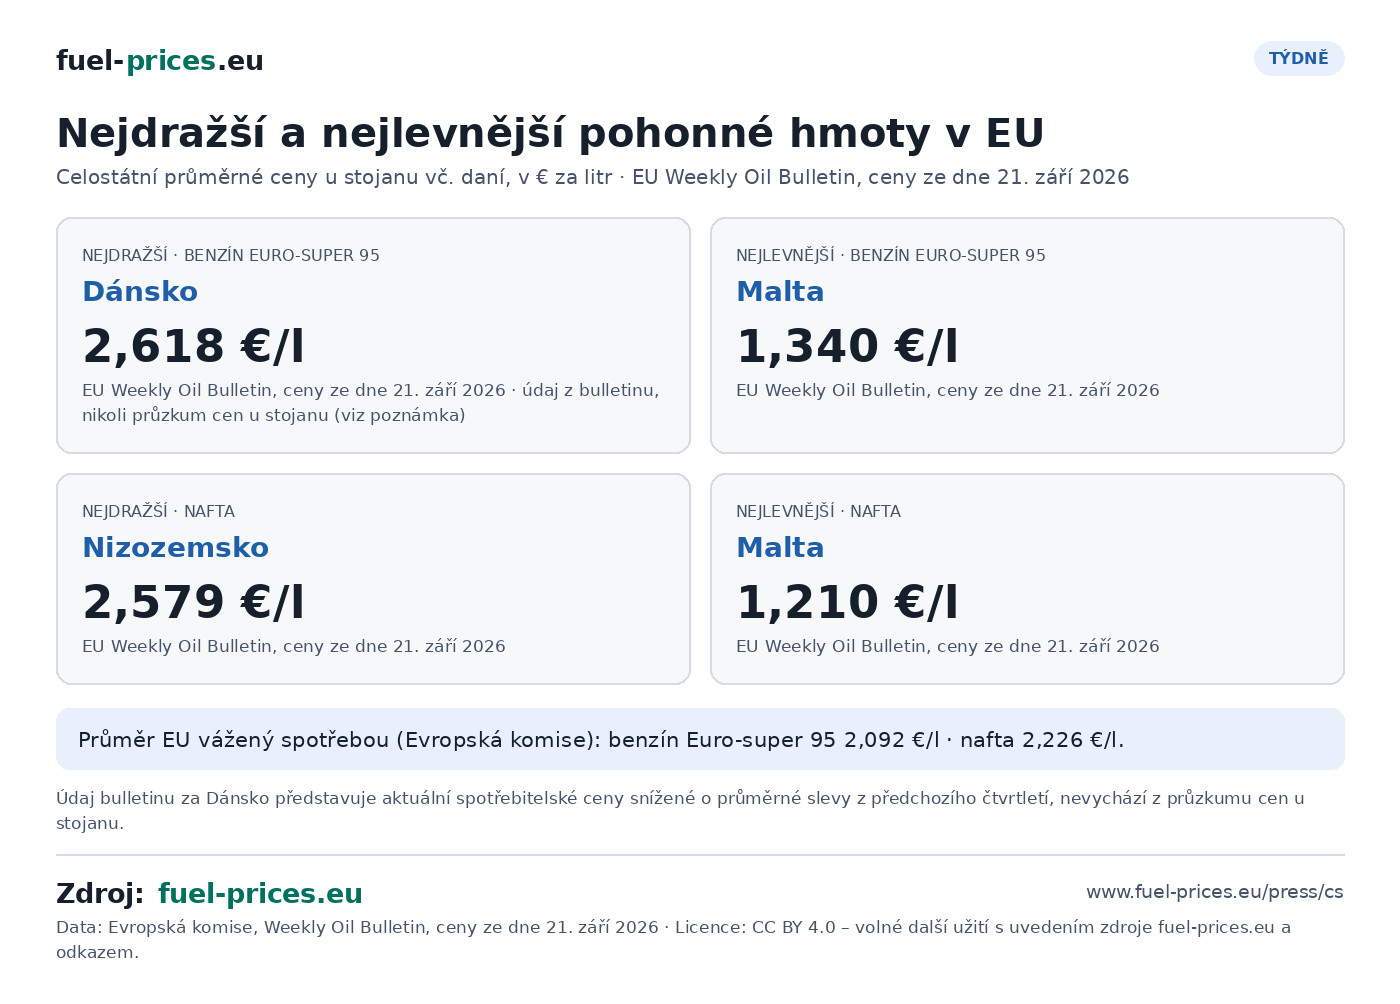Screen dimensions: 1400x1004
Task: Select the NEJLEVNĚJŠÍ · NAFTA label
Action: coord(818,511)
